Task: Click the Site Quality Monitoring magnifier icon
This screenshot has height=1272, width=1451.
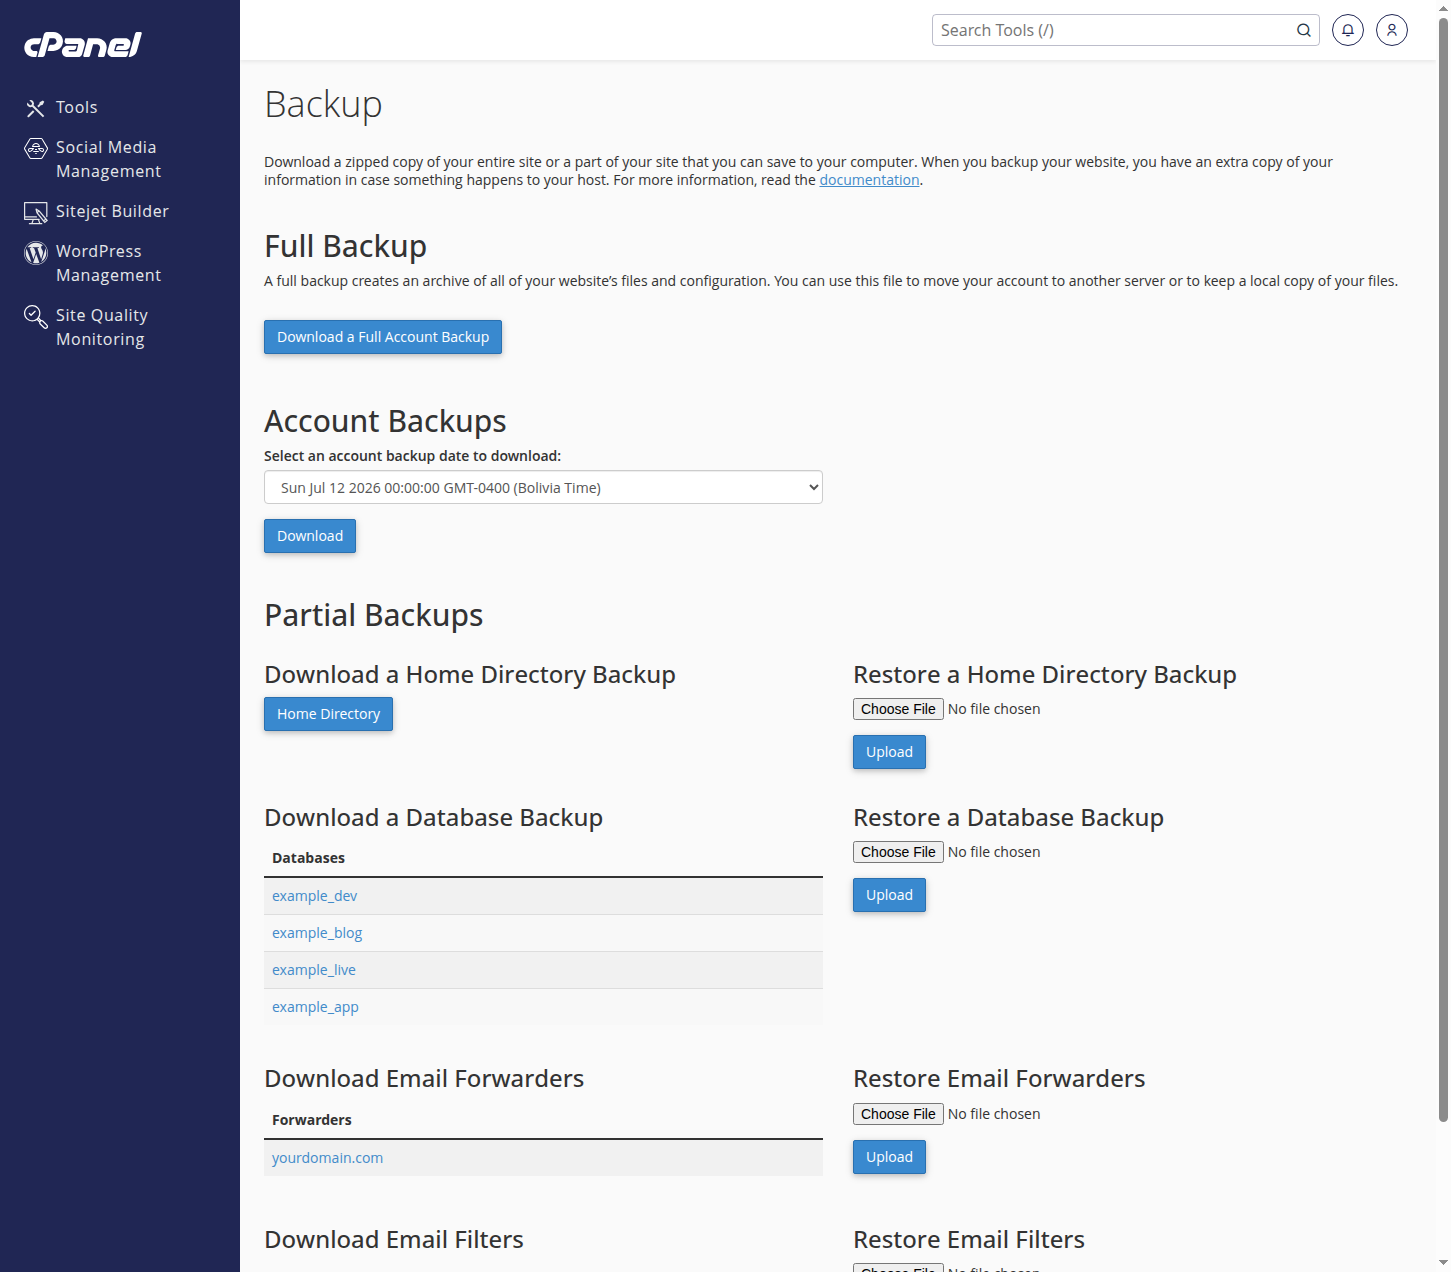Action: 36,316
